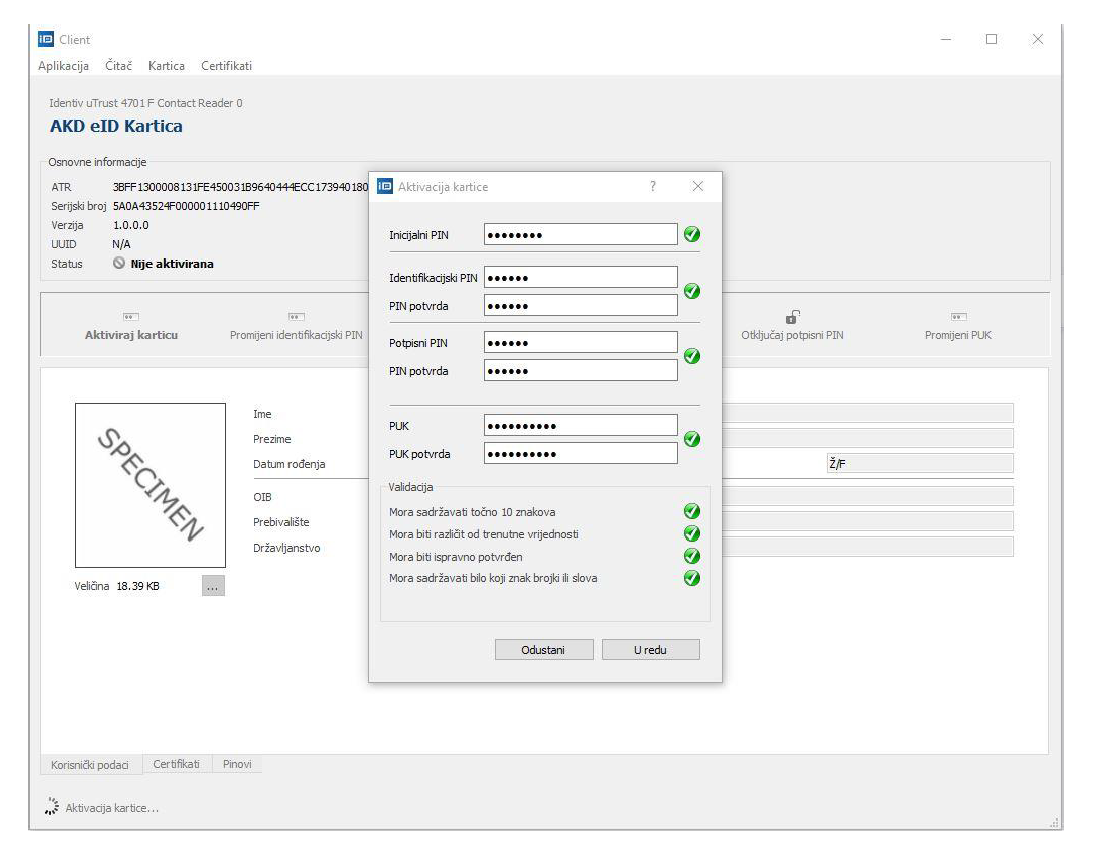Click the green checkmark beside Inicijalni PIN
Viewport: 1113px width, 843px height.
(x=691, y=235)
